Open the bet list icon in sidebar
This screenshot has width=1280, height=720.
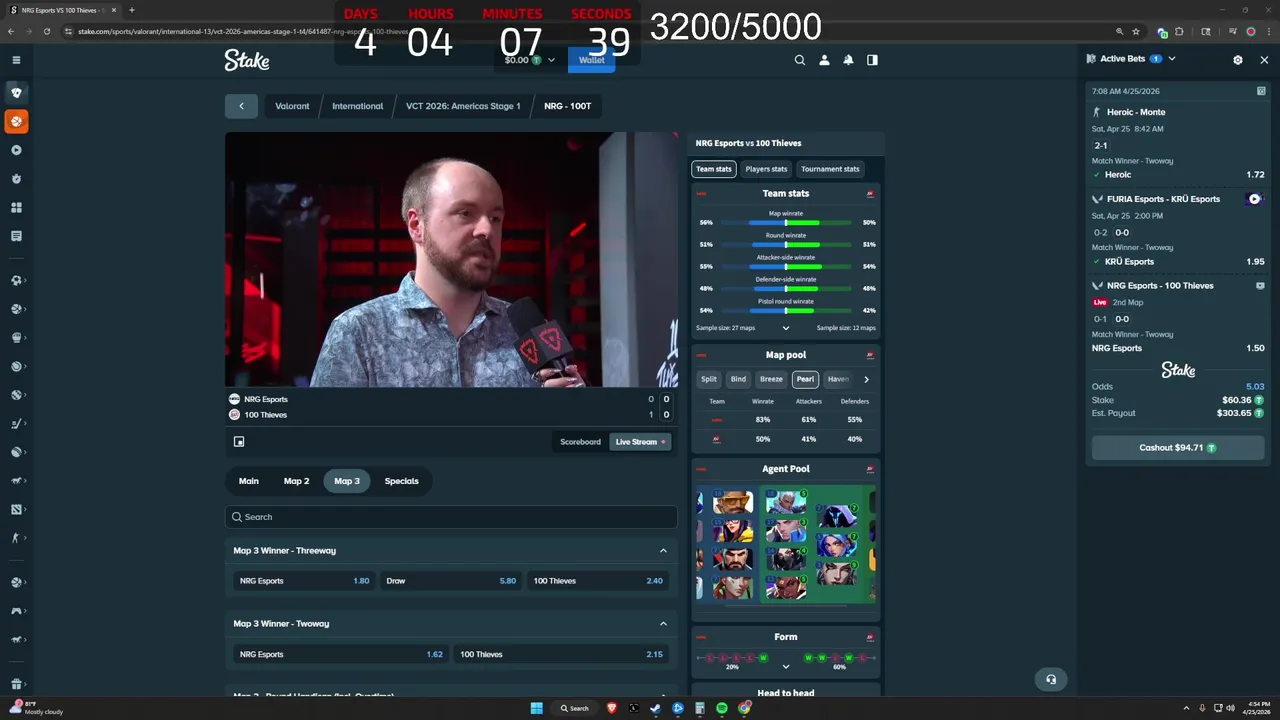coord(16,236)
